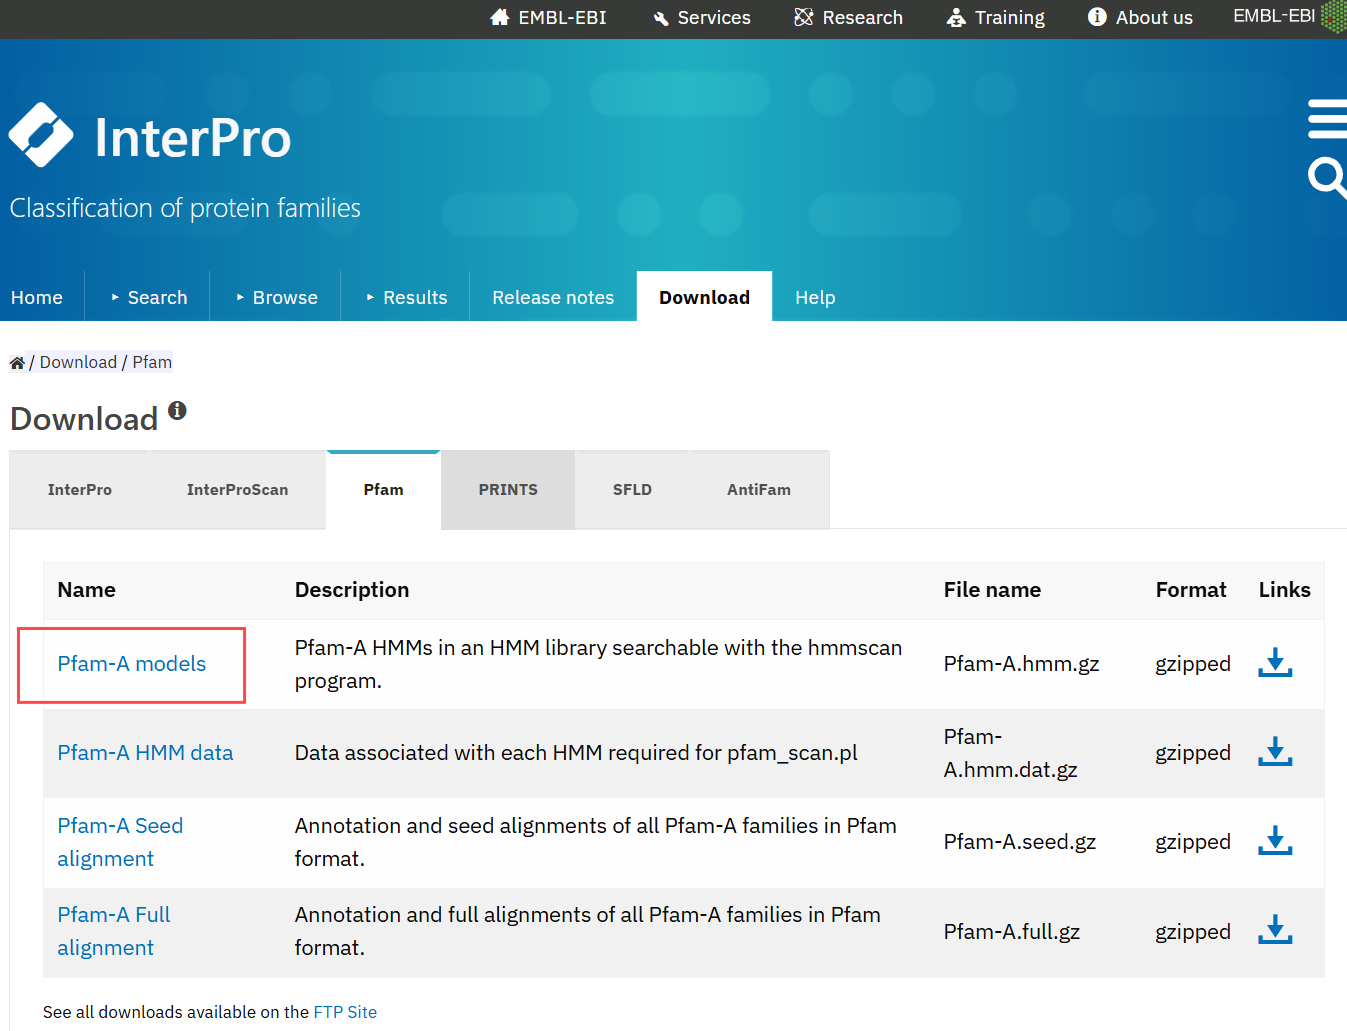Select the Download navigation tab
This screenshot has height=1031, width=1347.
pos(704,297)
